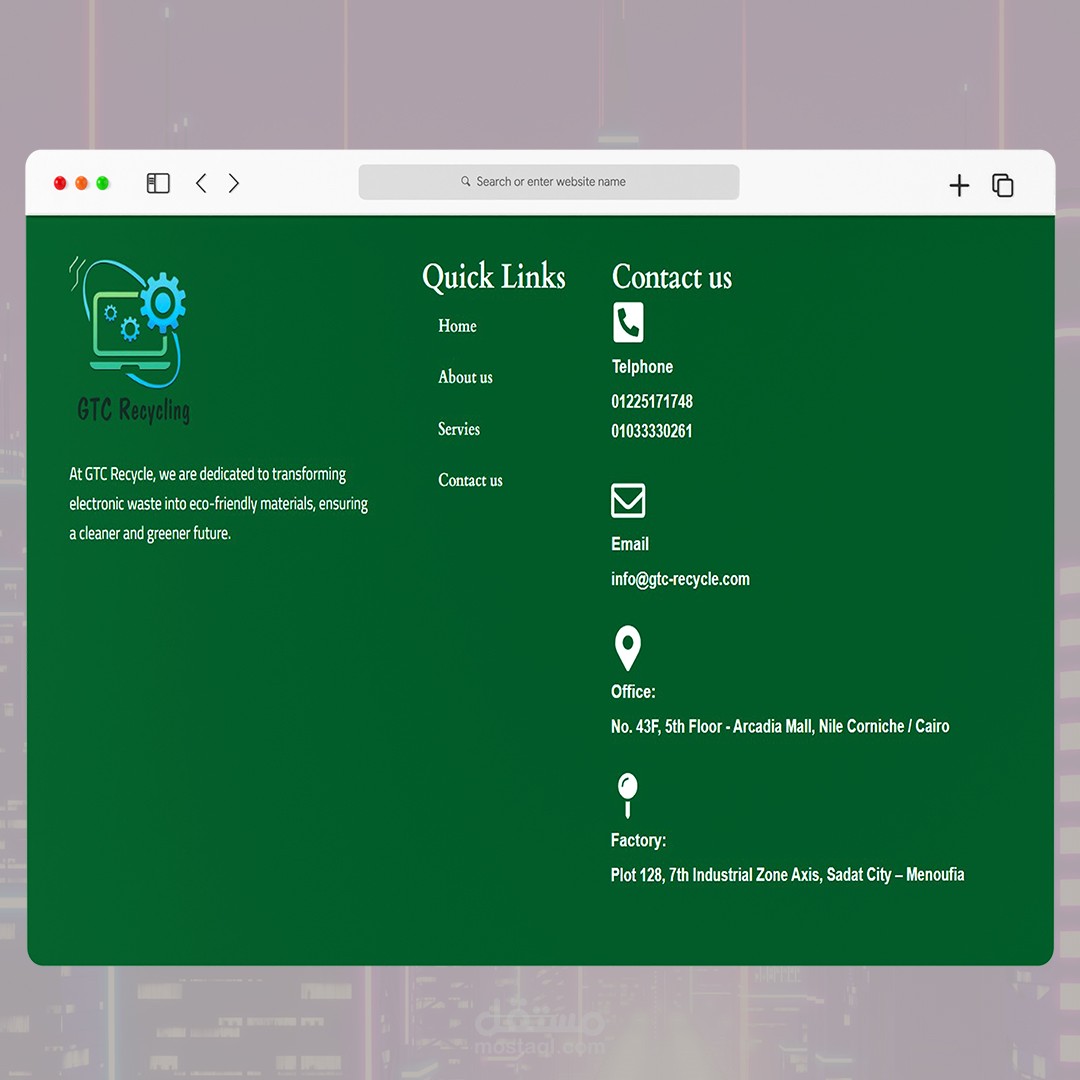Click the search magnifier icon in address bar
The image size is (1080, 1080).
466,181
